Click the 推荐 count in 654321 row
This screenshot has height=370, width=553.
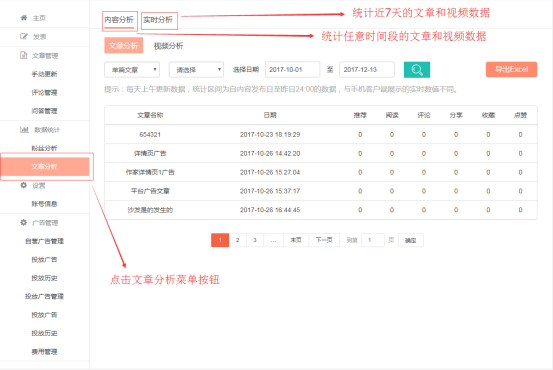(x=360, y=134)
